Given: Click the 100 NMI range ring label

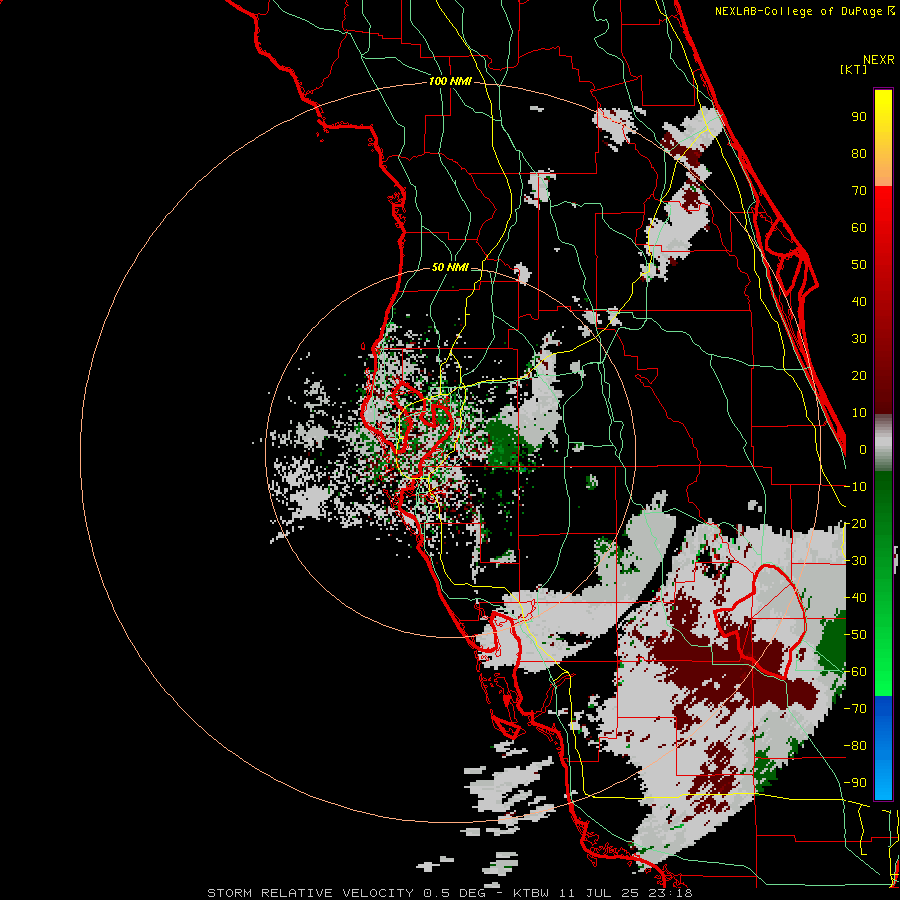Looking at the screenshot, I should tap(450, 82).
